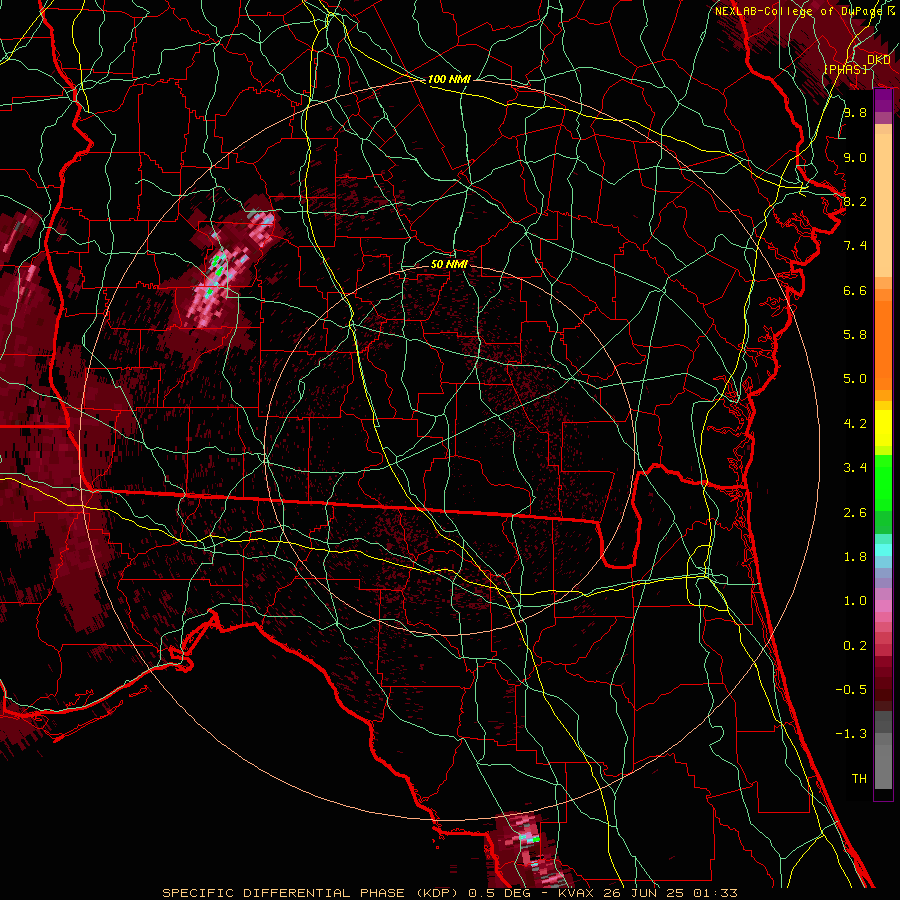Click the DKD label above the legend

coord(879,60)
